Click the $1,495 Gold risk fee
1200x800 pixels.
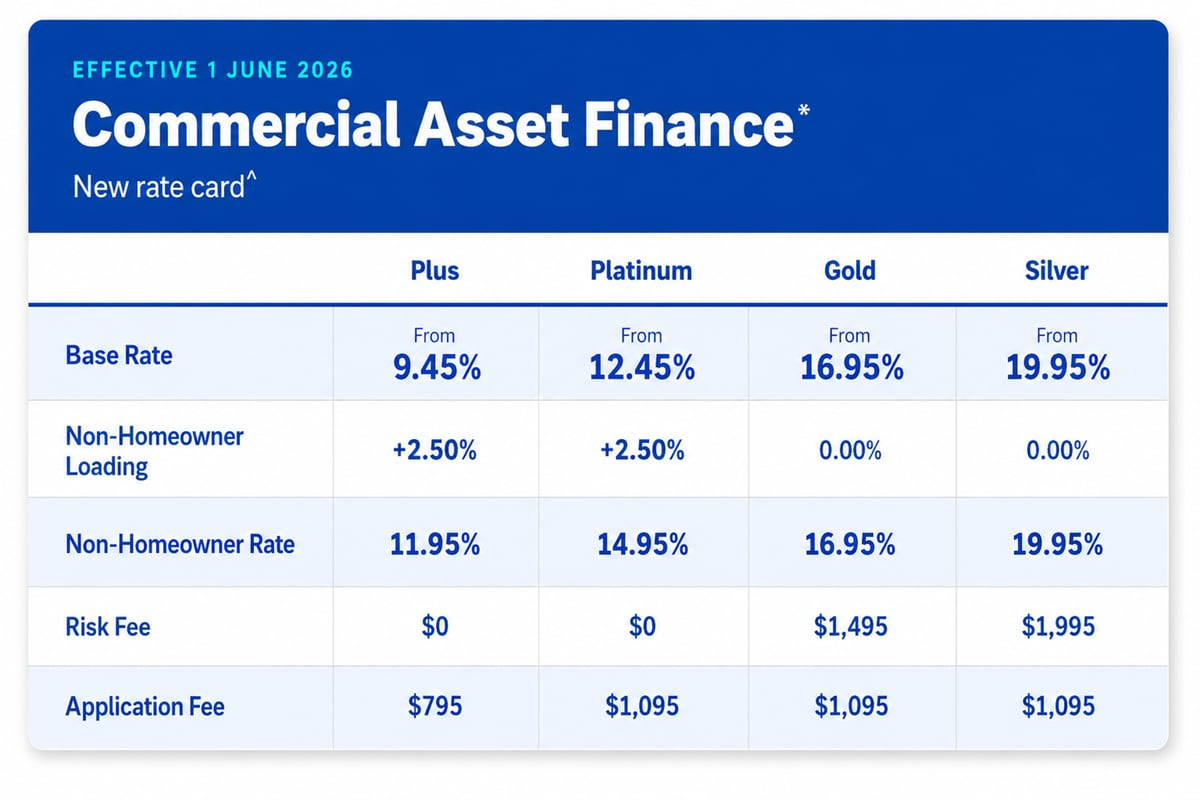(x=851, y=627)
